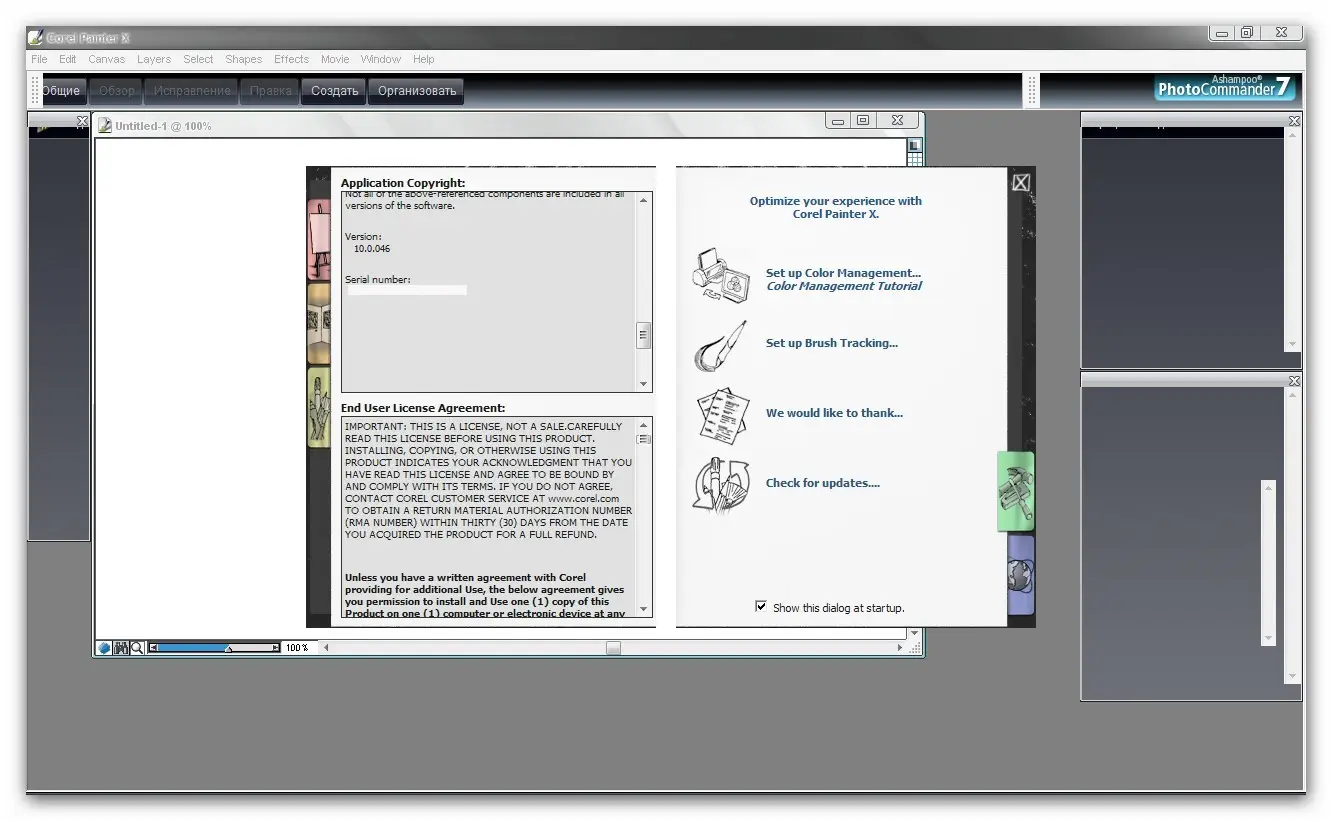Click the License Agreement scrollbar thumb
This screenshot has width=1332, height=821.
pos(644,439)
